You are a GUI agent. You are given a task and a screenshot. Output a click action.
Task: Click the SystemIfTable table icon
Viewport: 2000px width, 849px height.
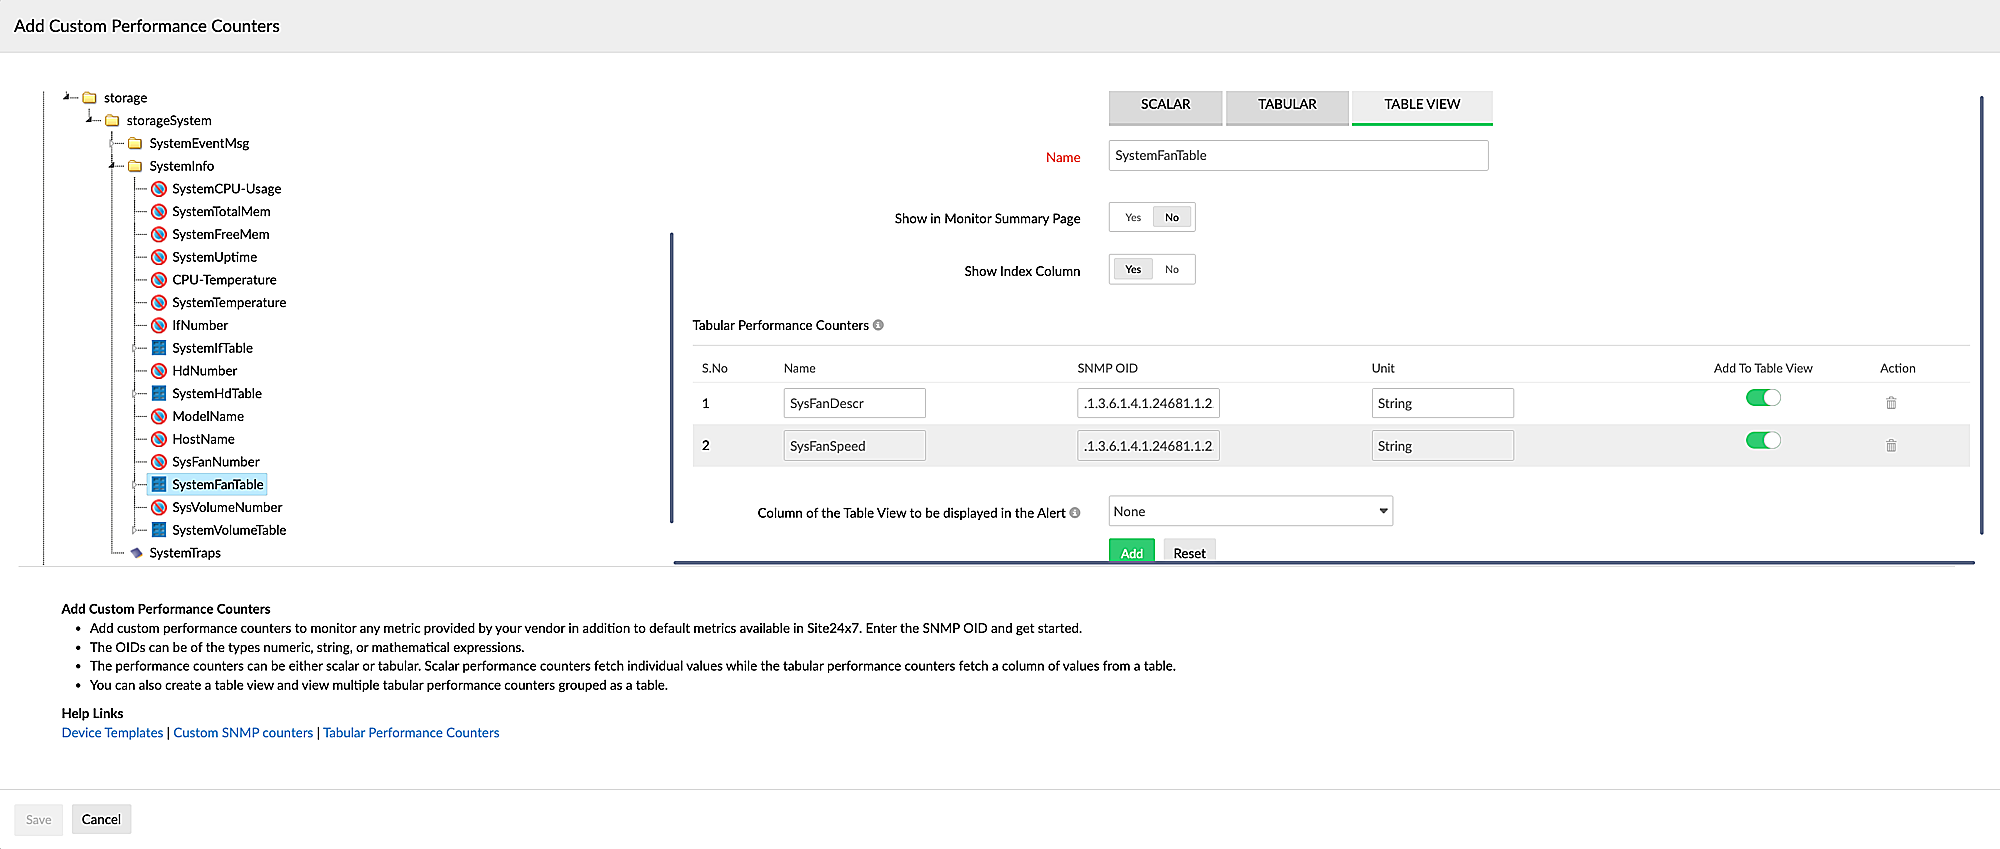[x=159, y=348]
